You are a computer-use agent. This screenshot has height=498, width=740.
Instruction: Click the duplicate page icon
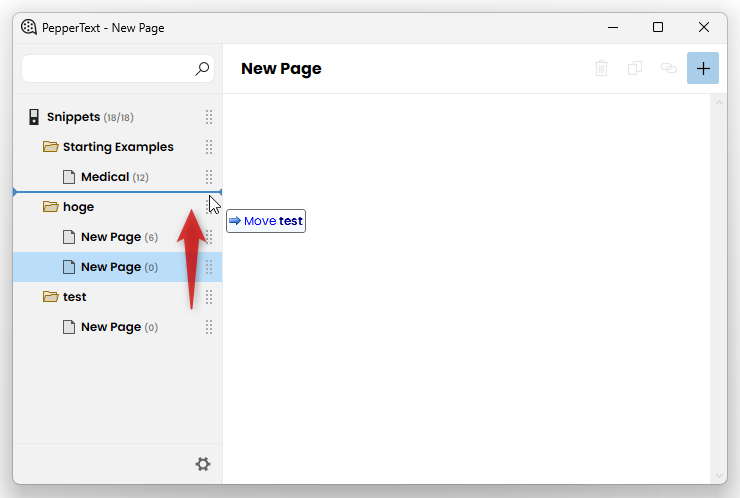tap(635, 68)
